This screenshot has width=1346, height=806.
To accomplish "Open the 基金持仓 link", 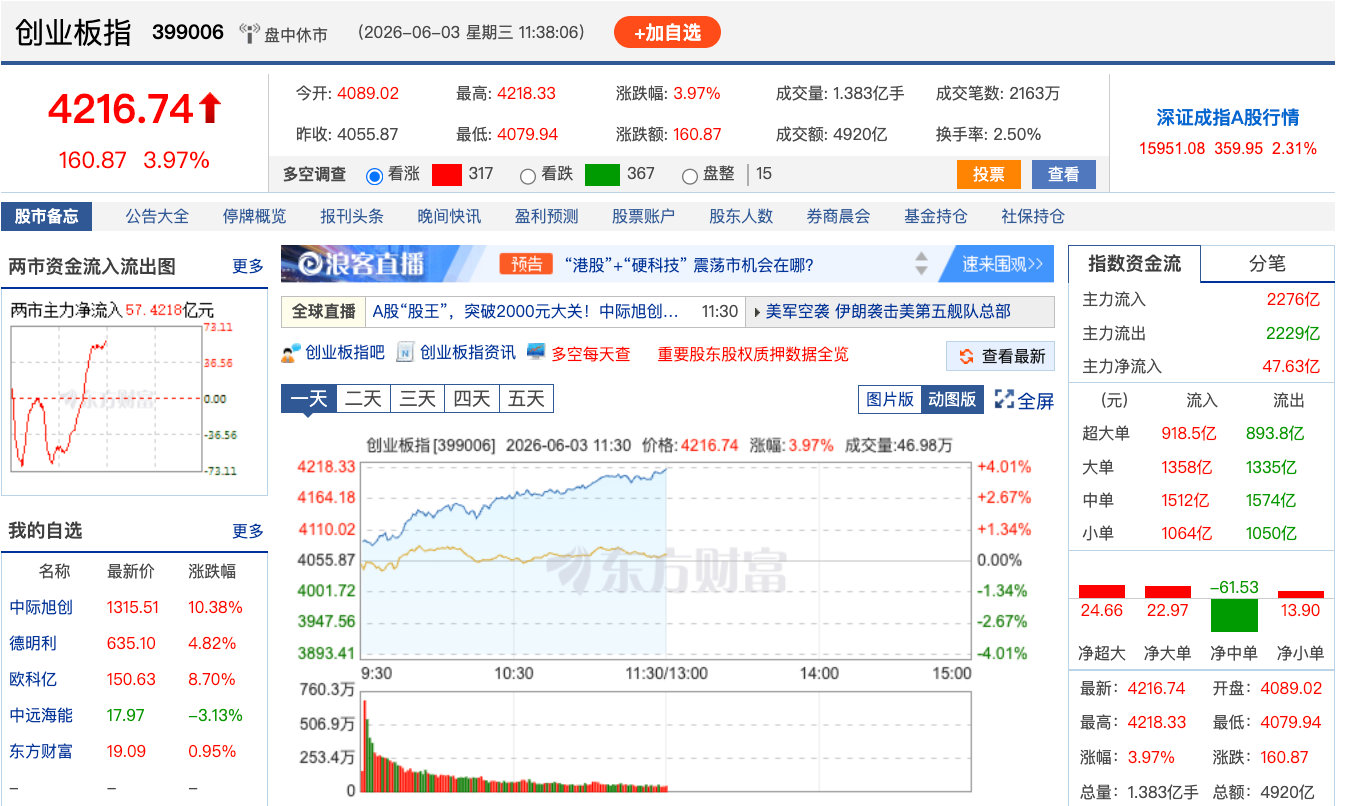I will click(936, 216).
